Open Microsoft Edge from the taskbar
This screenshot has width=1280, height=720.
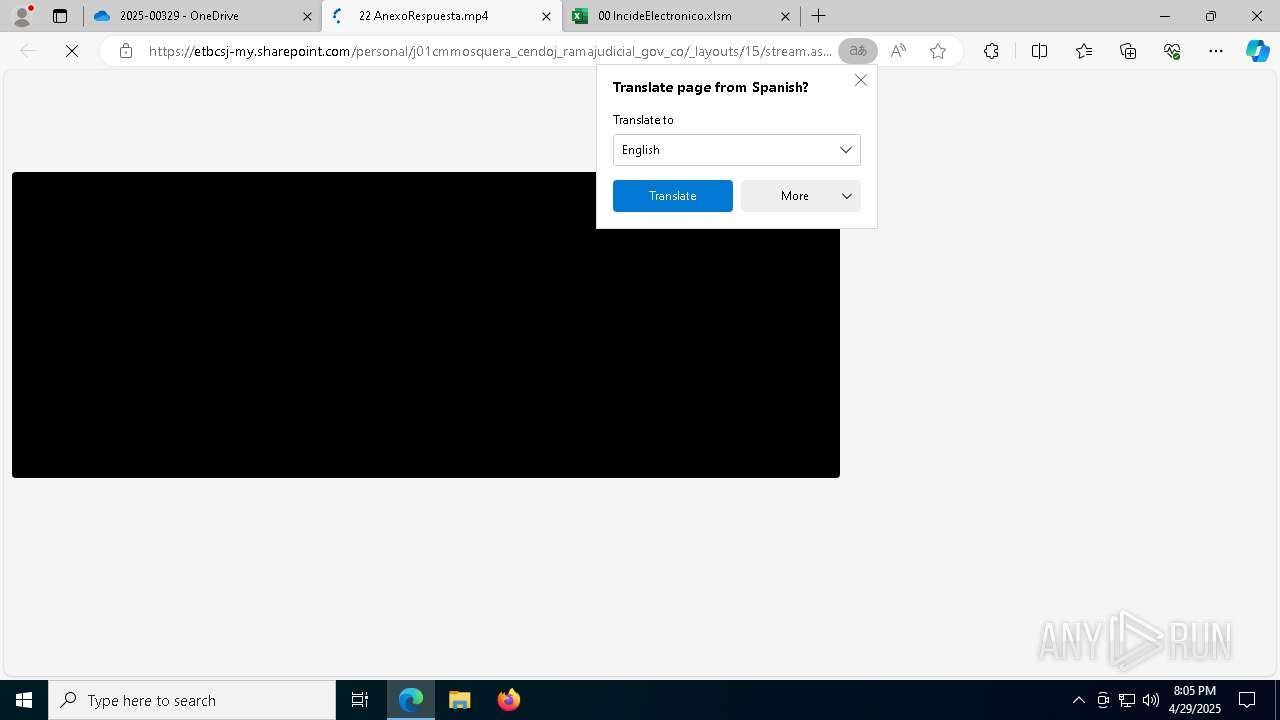coord(411,700)
